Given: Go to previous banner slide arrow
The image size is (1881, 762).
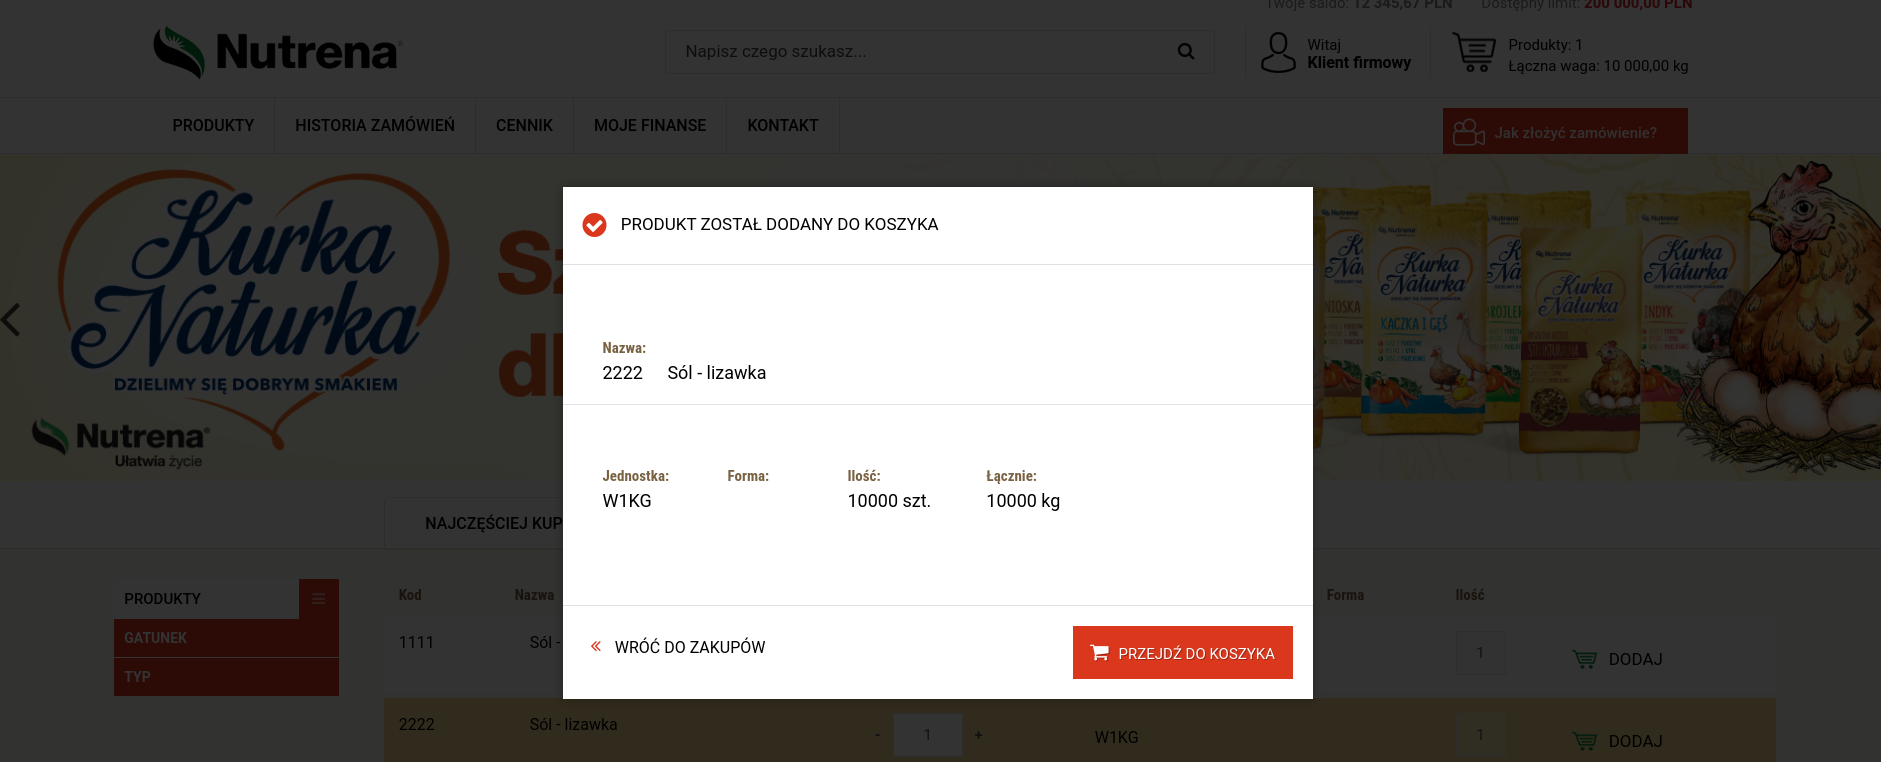Looking at the screenshot, I should (x=11, y=320).
